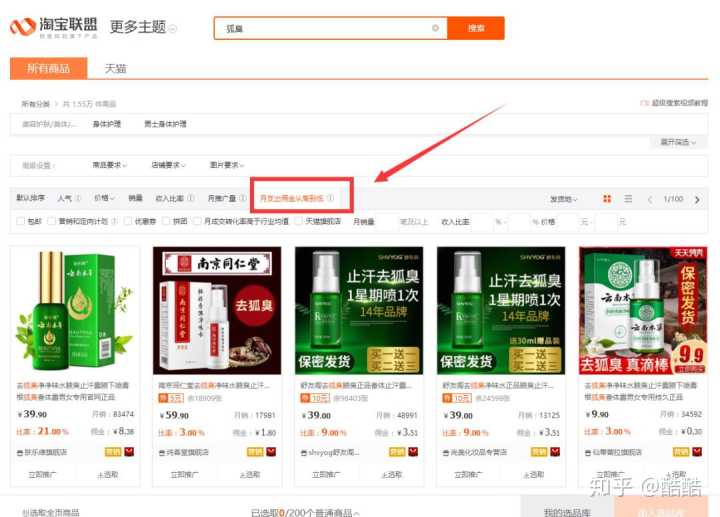
Task: Tick the 包邮 free shipping checkbox
Action: pos(20,221)
